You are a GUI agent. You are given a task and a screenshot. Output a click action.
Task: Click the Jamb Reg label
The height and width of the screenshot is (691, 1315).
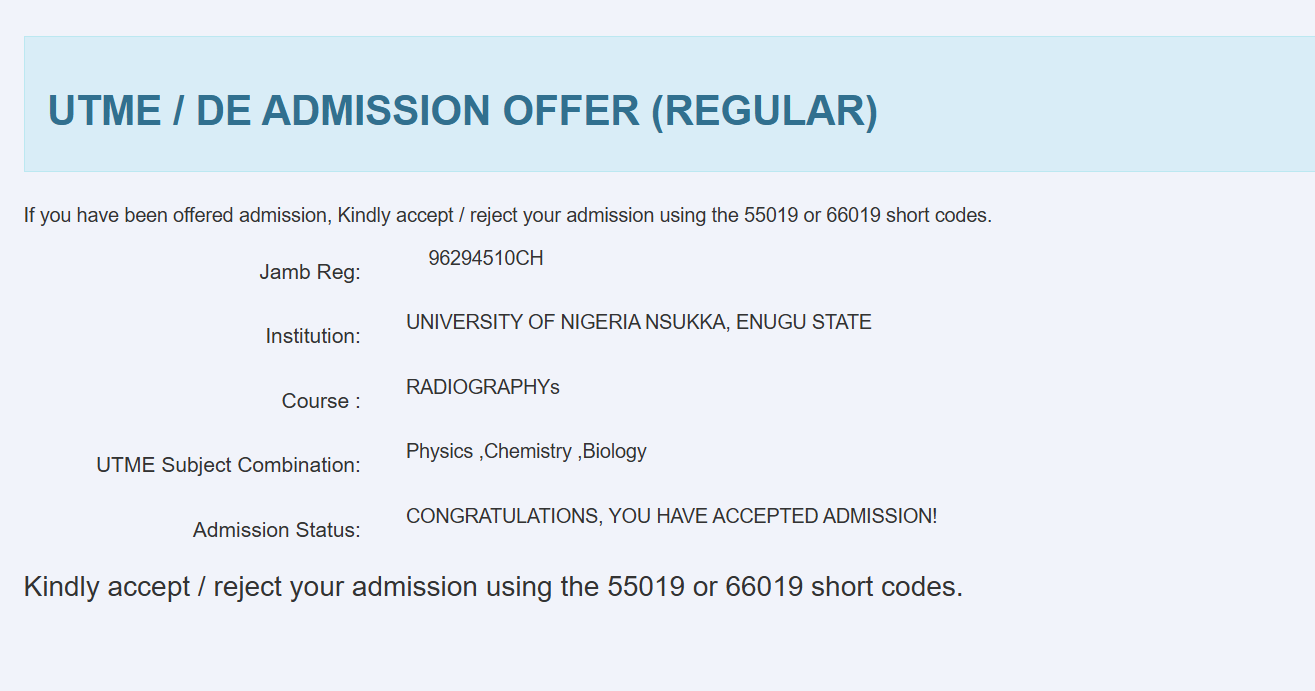309,272
